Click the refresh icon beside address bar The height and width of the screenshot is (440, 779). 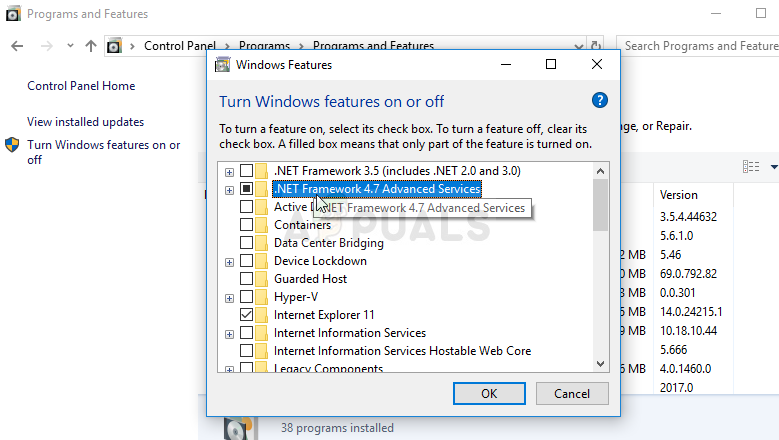tap(596, 46)
